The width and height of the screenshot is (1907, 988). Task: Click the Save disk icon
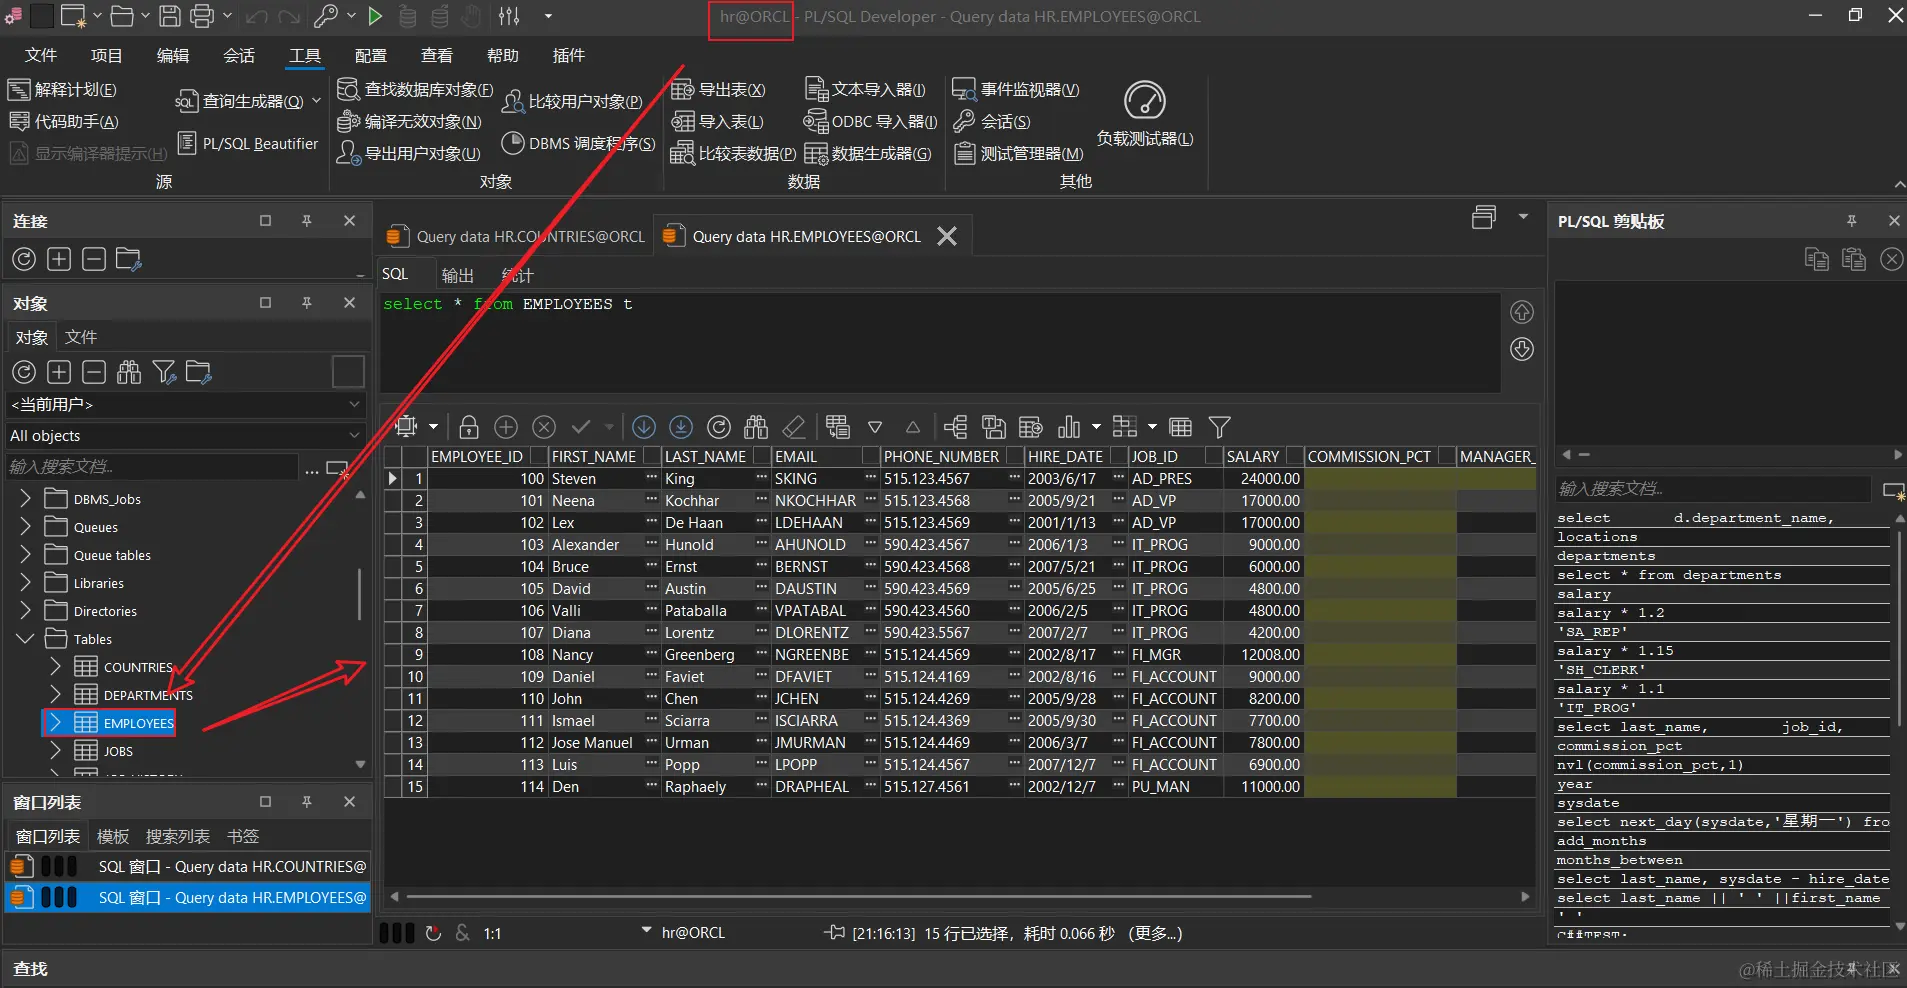tap(171, 16)
